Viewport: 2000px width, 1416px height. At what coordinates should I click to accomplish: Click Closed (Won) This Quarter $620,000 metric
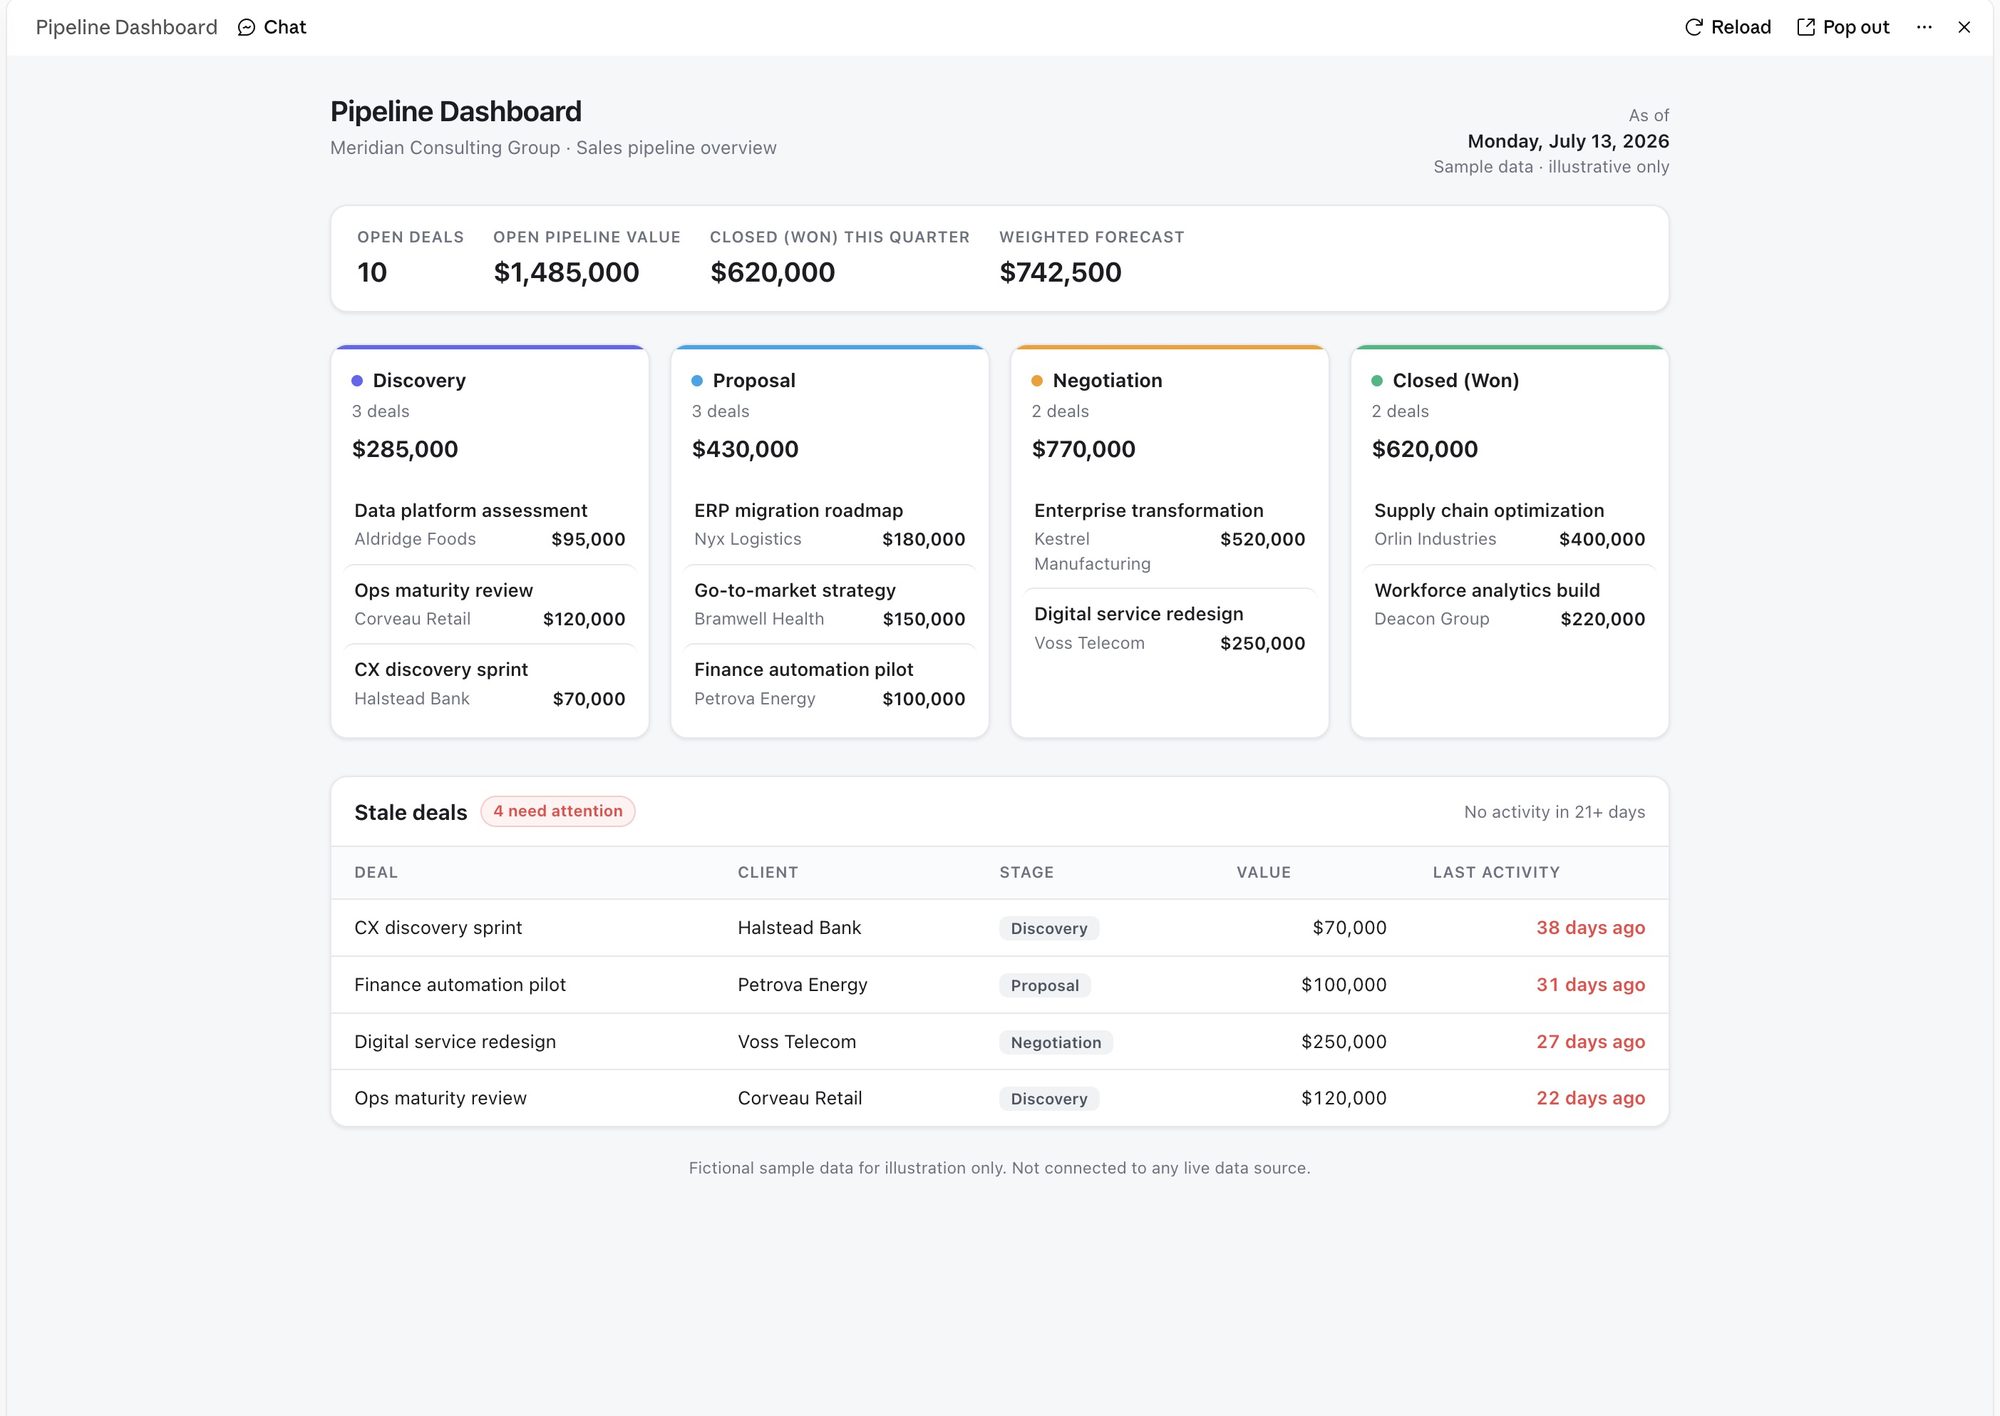click(772, 272)
